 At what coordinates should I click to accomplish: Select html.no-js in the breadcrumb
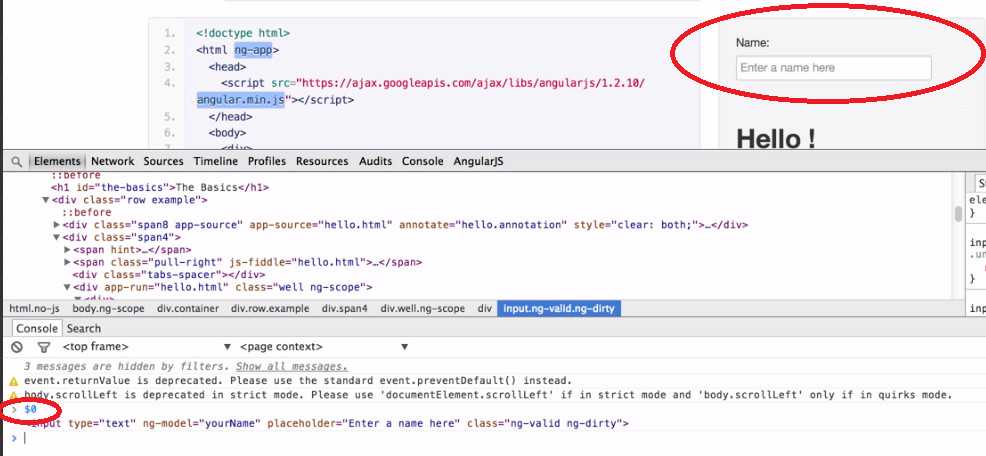tap(34, 309)
